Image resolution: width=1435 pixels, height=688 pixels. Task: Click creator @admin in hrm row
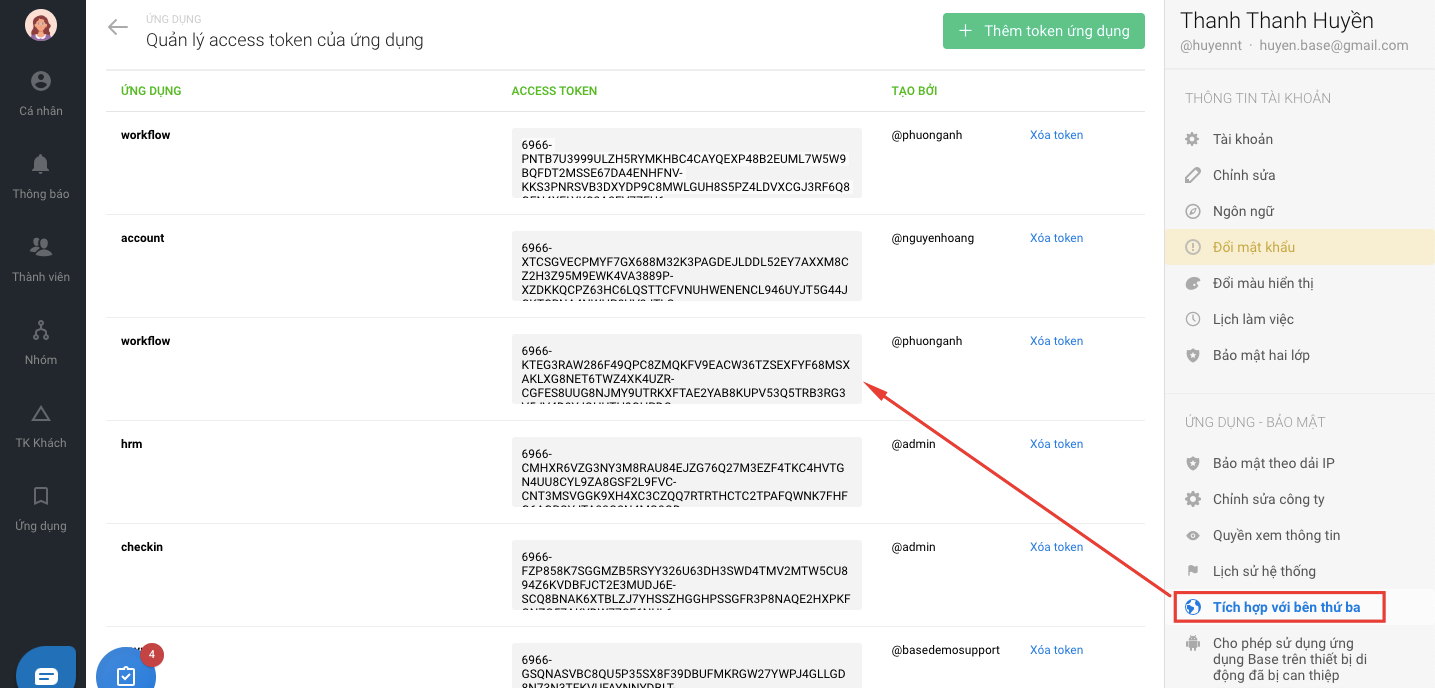pyautogui.click(x=914, y=444)
